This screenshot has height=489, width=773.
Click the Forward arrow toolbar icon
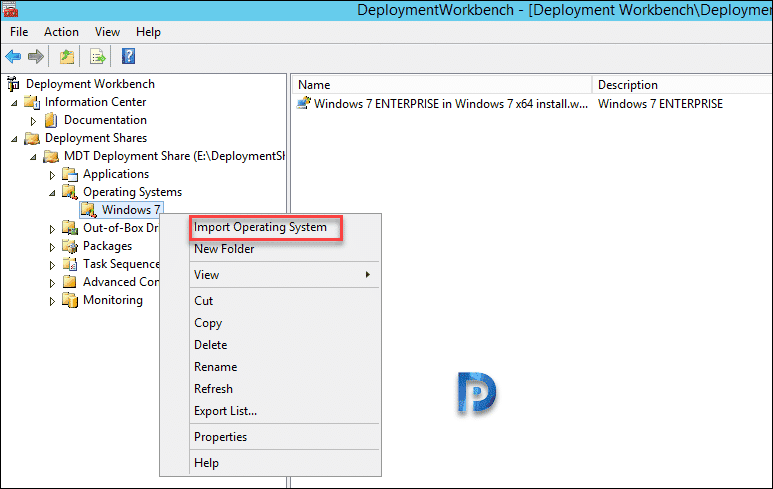(35, 57)
